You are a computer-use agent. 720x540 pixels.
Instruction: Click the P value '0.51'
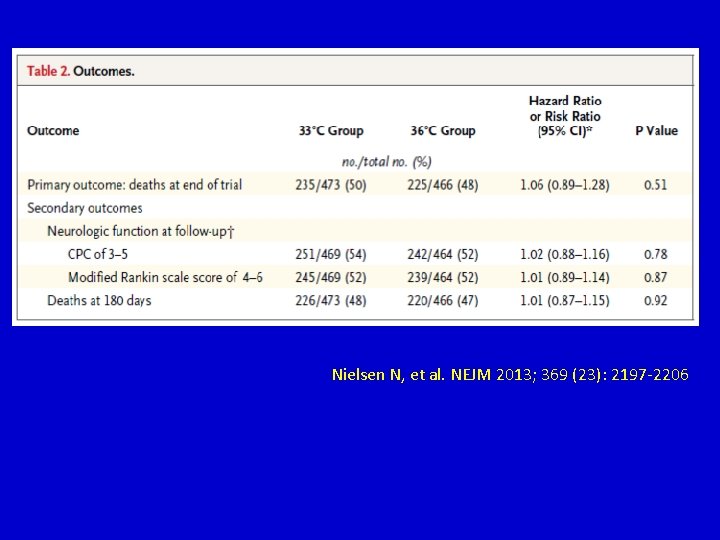click(655, 185)
